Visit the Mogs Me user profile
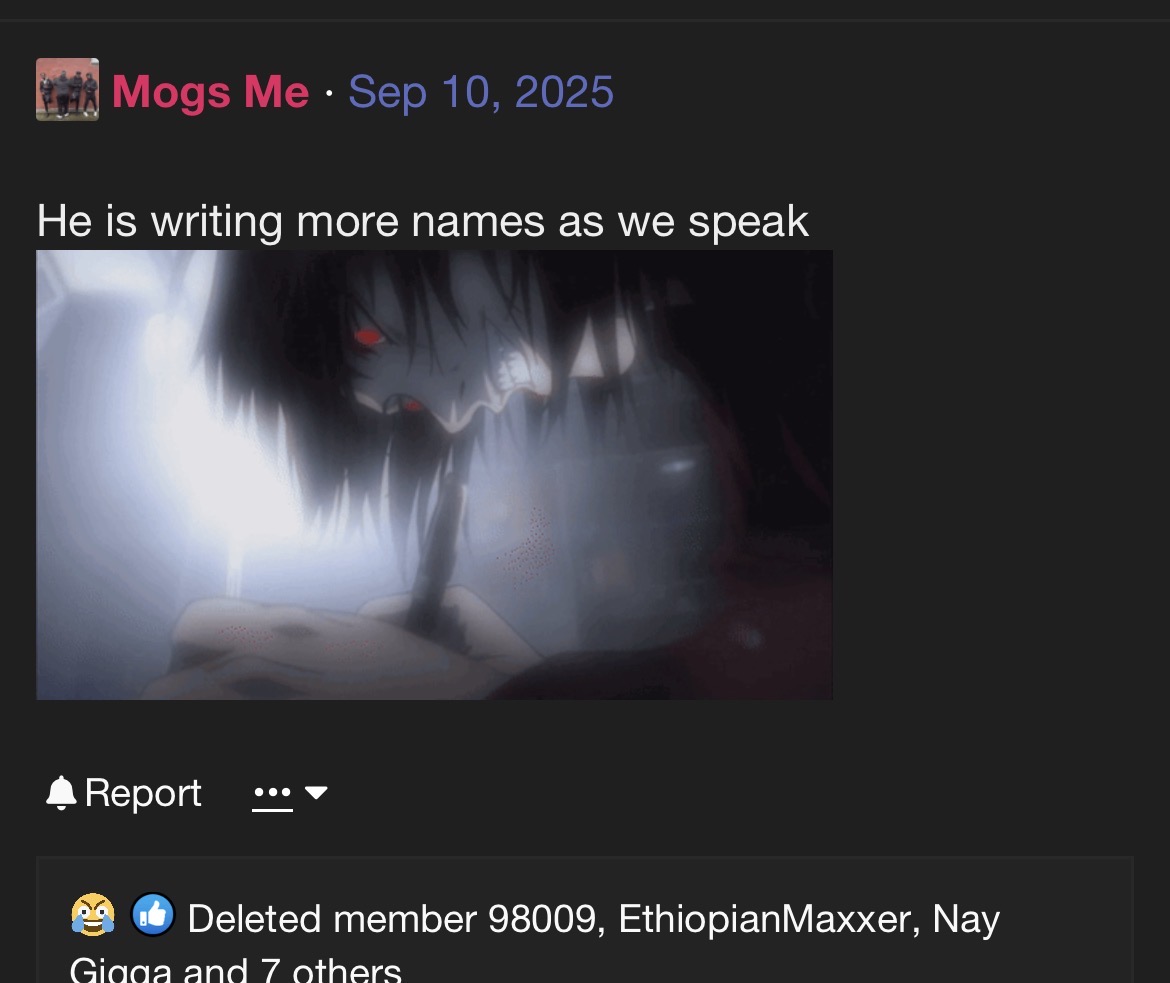This screenshot has width=1170, height=983. point(210,92)
